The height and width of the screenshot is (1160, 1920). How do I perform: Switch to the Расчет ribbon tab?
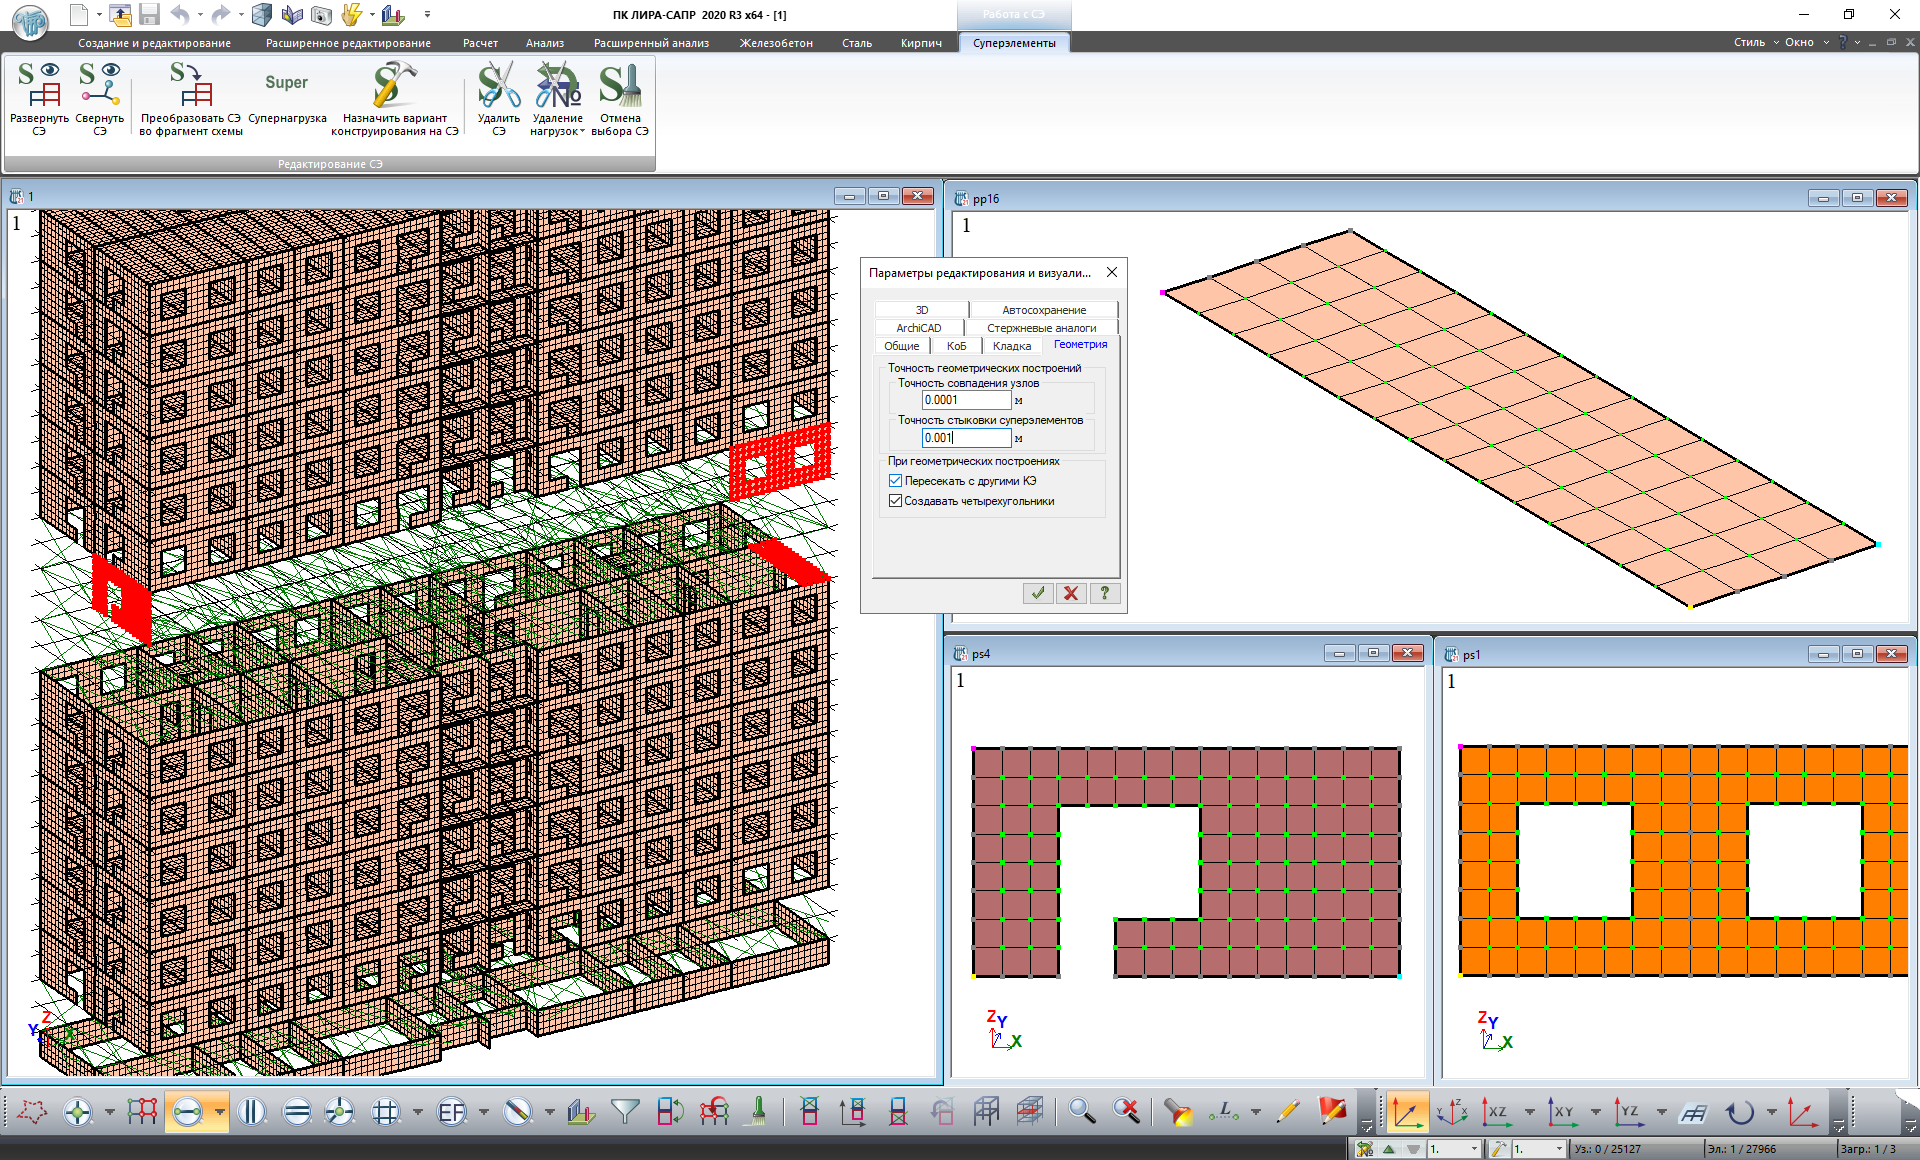(x=480, y=43)
